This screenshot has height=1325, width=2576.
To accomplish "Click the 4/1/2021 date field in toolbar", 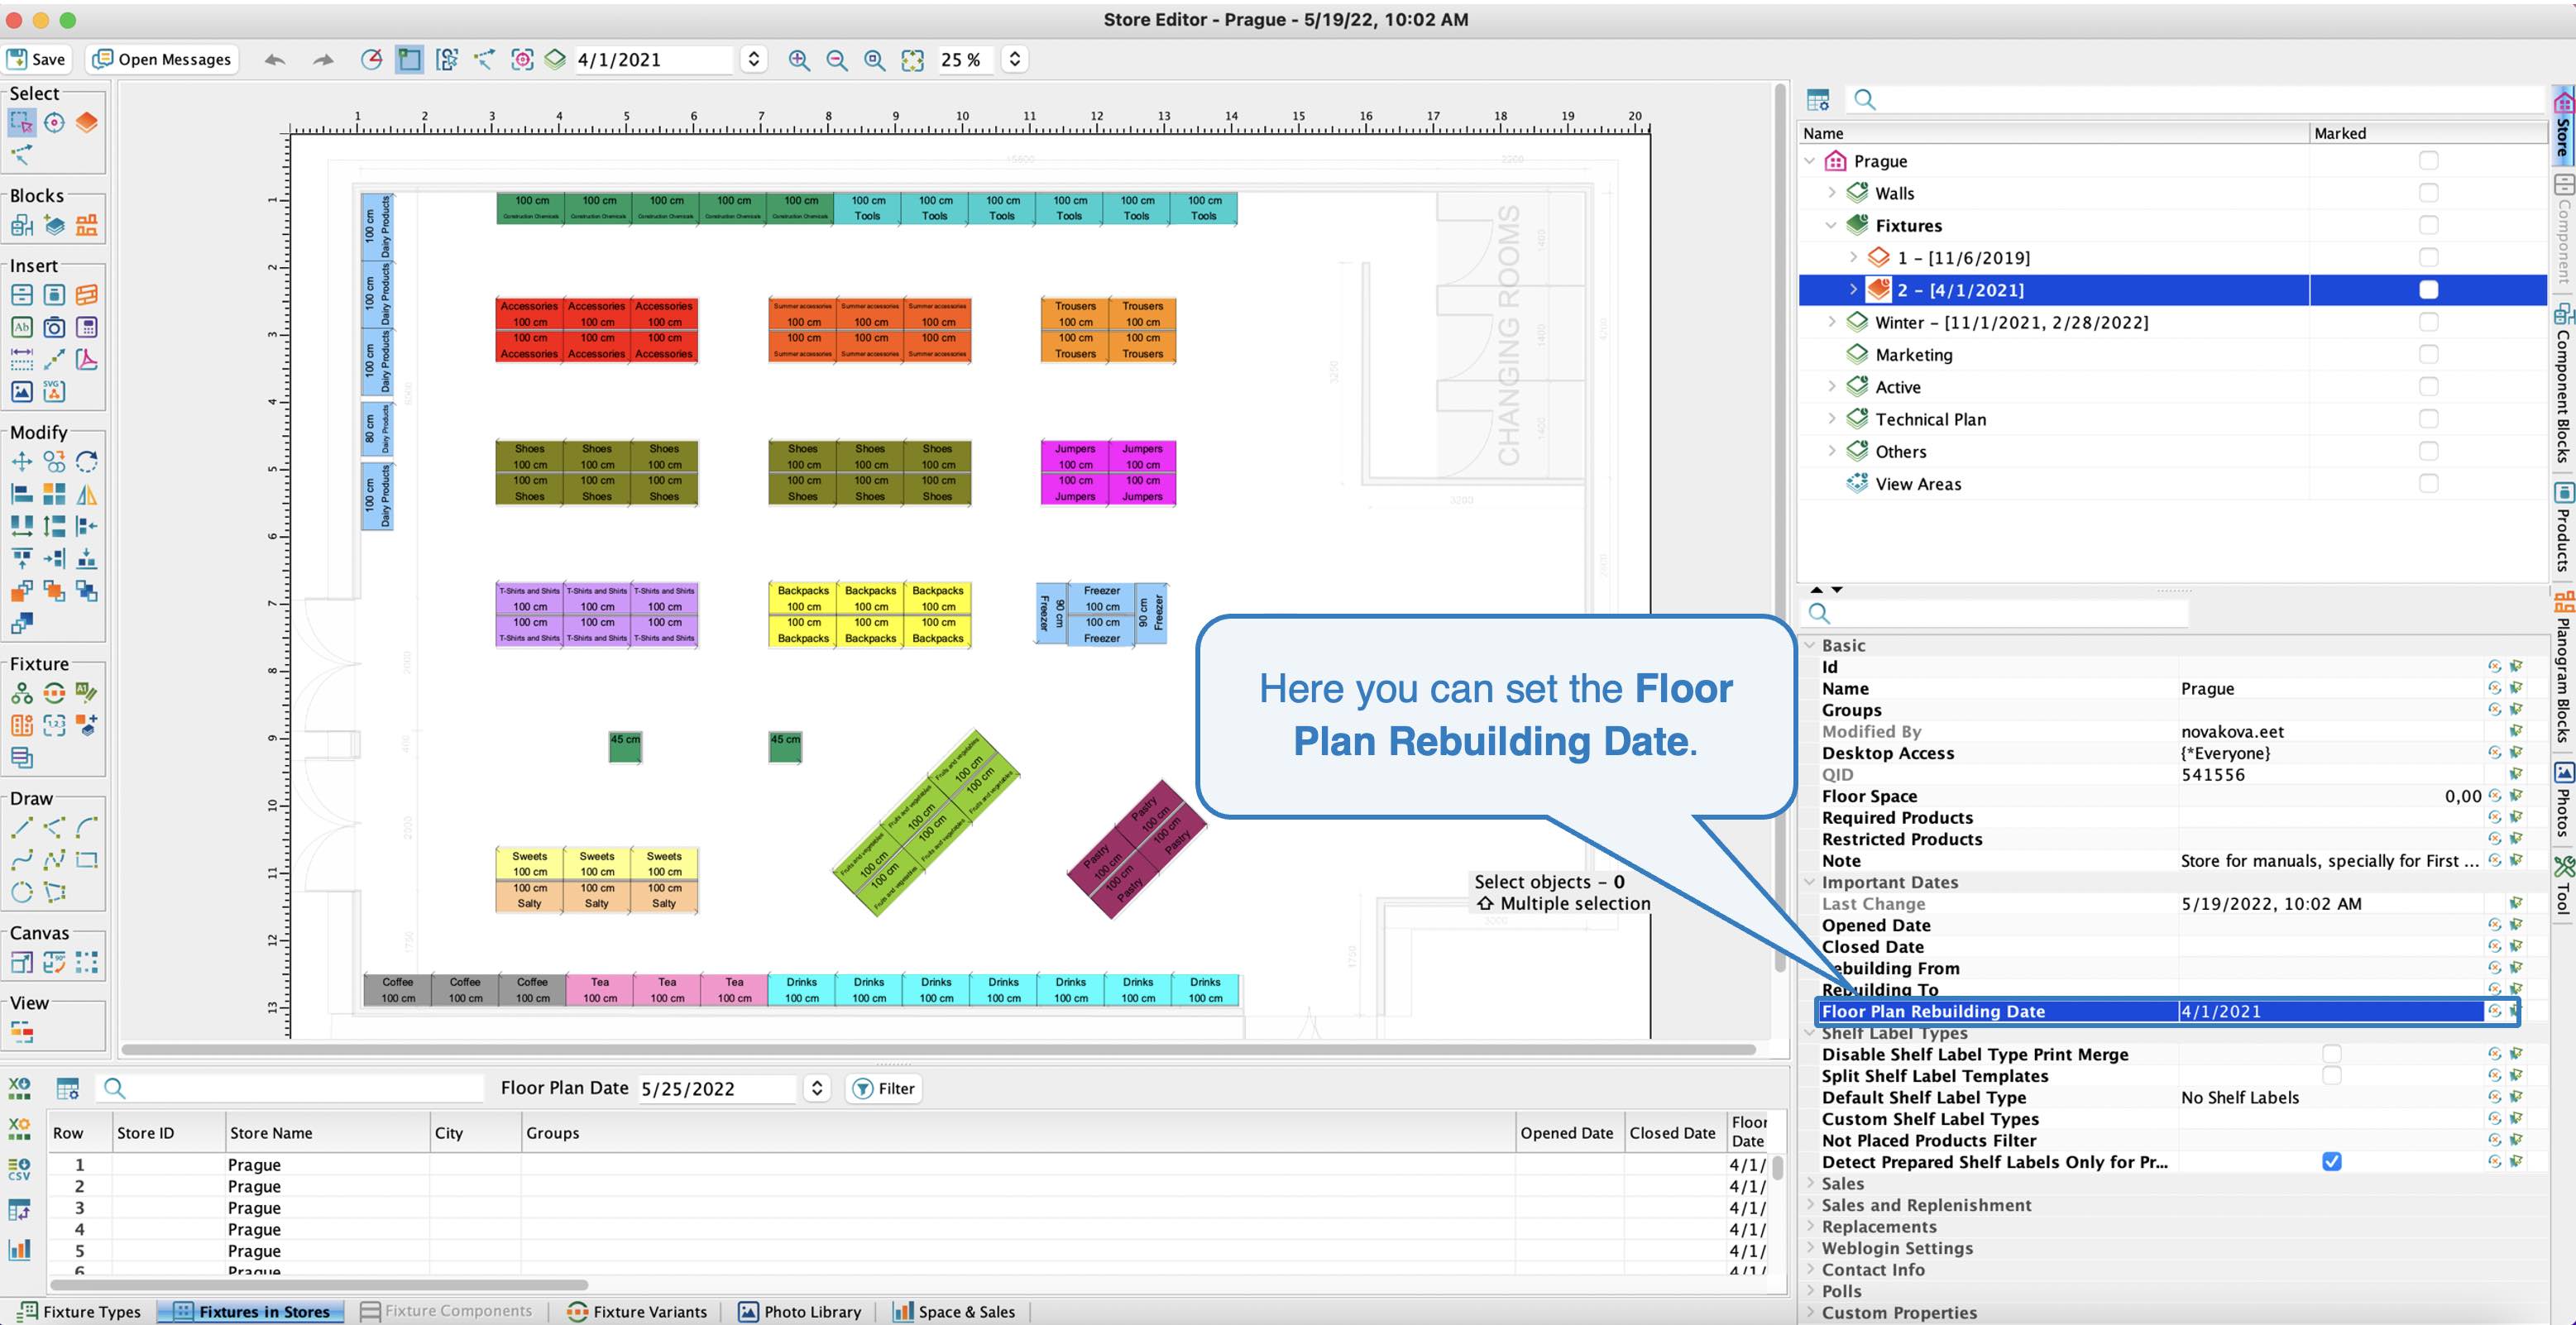I will point(654,60).
